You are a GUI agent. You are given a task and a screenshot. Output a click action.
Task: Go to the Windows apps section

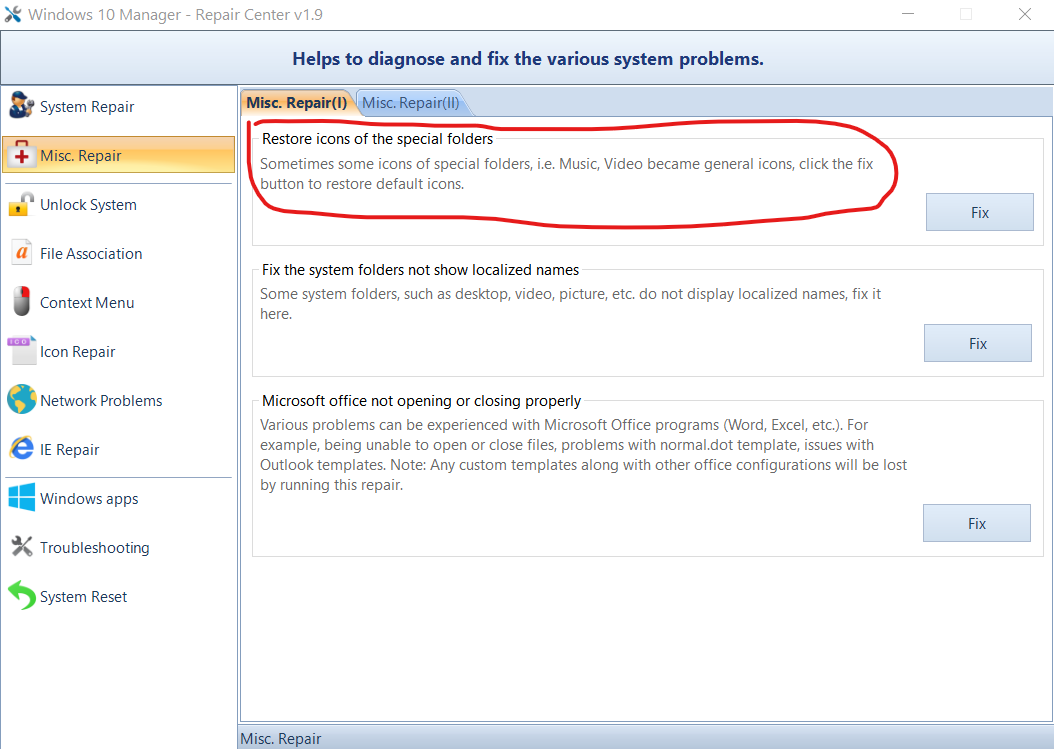point(118,498)
